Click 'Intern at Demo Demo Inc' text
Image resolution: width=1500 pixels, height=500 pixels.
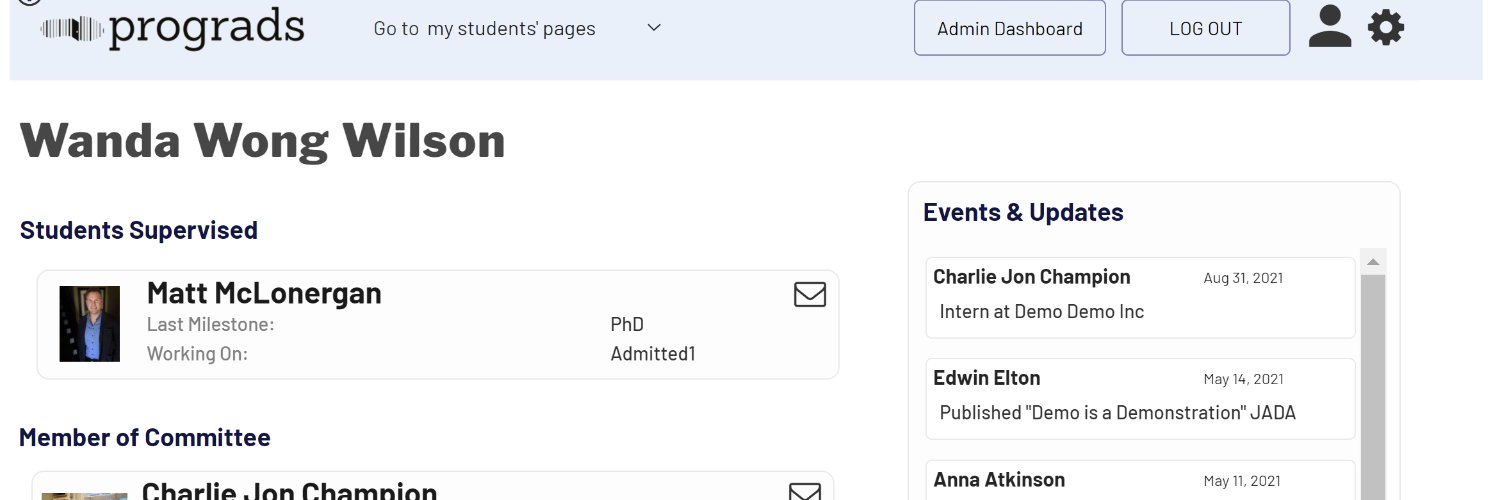1042,312
